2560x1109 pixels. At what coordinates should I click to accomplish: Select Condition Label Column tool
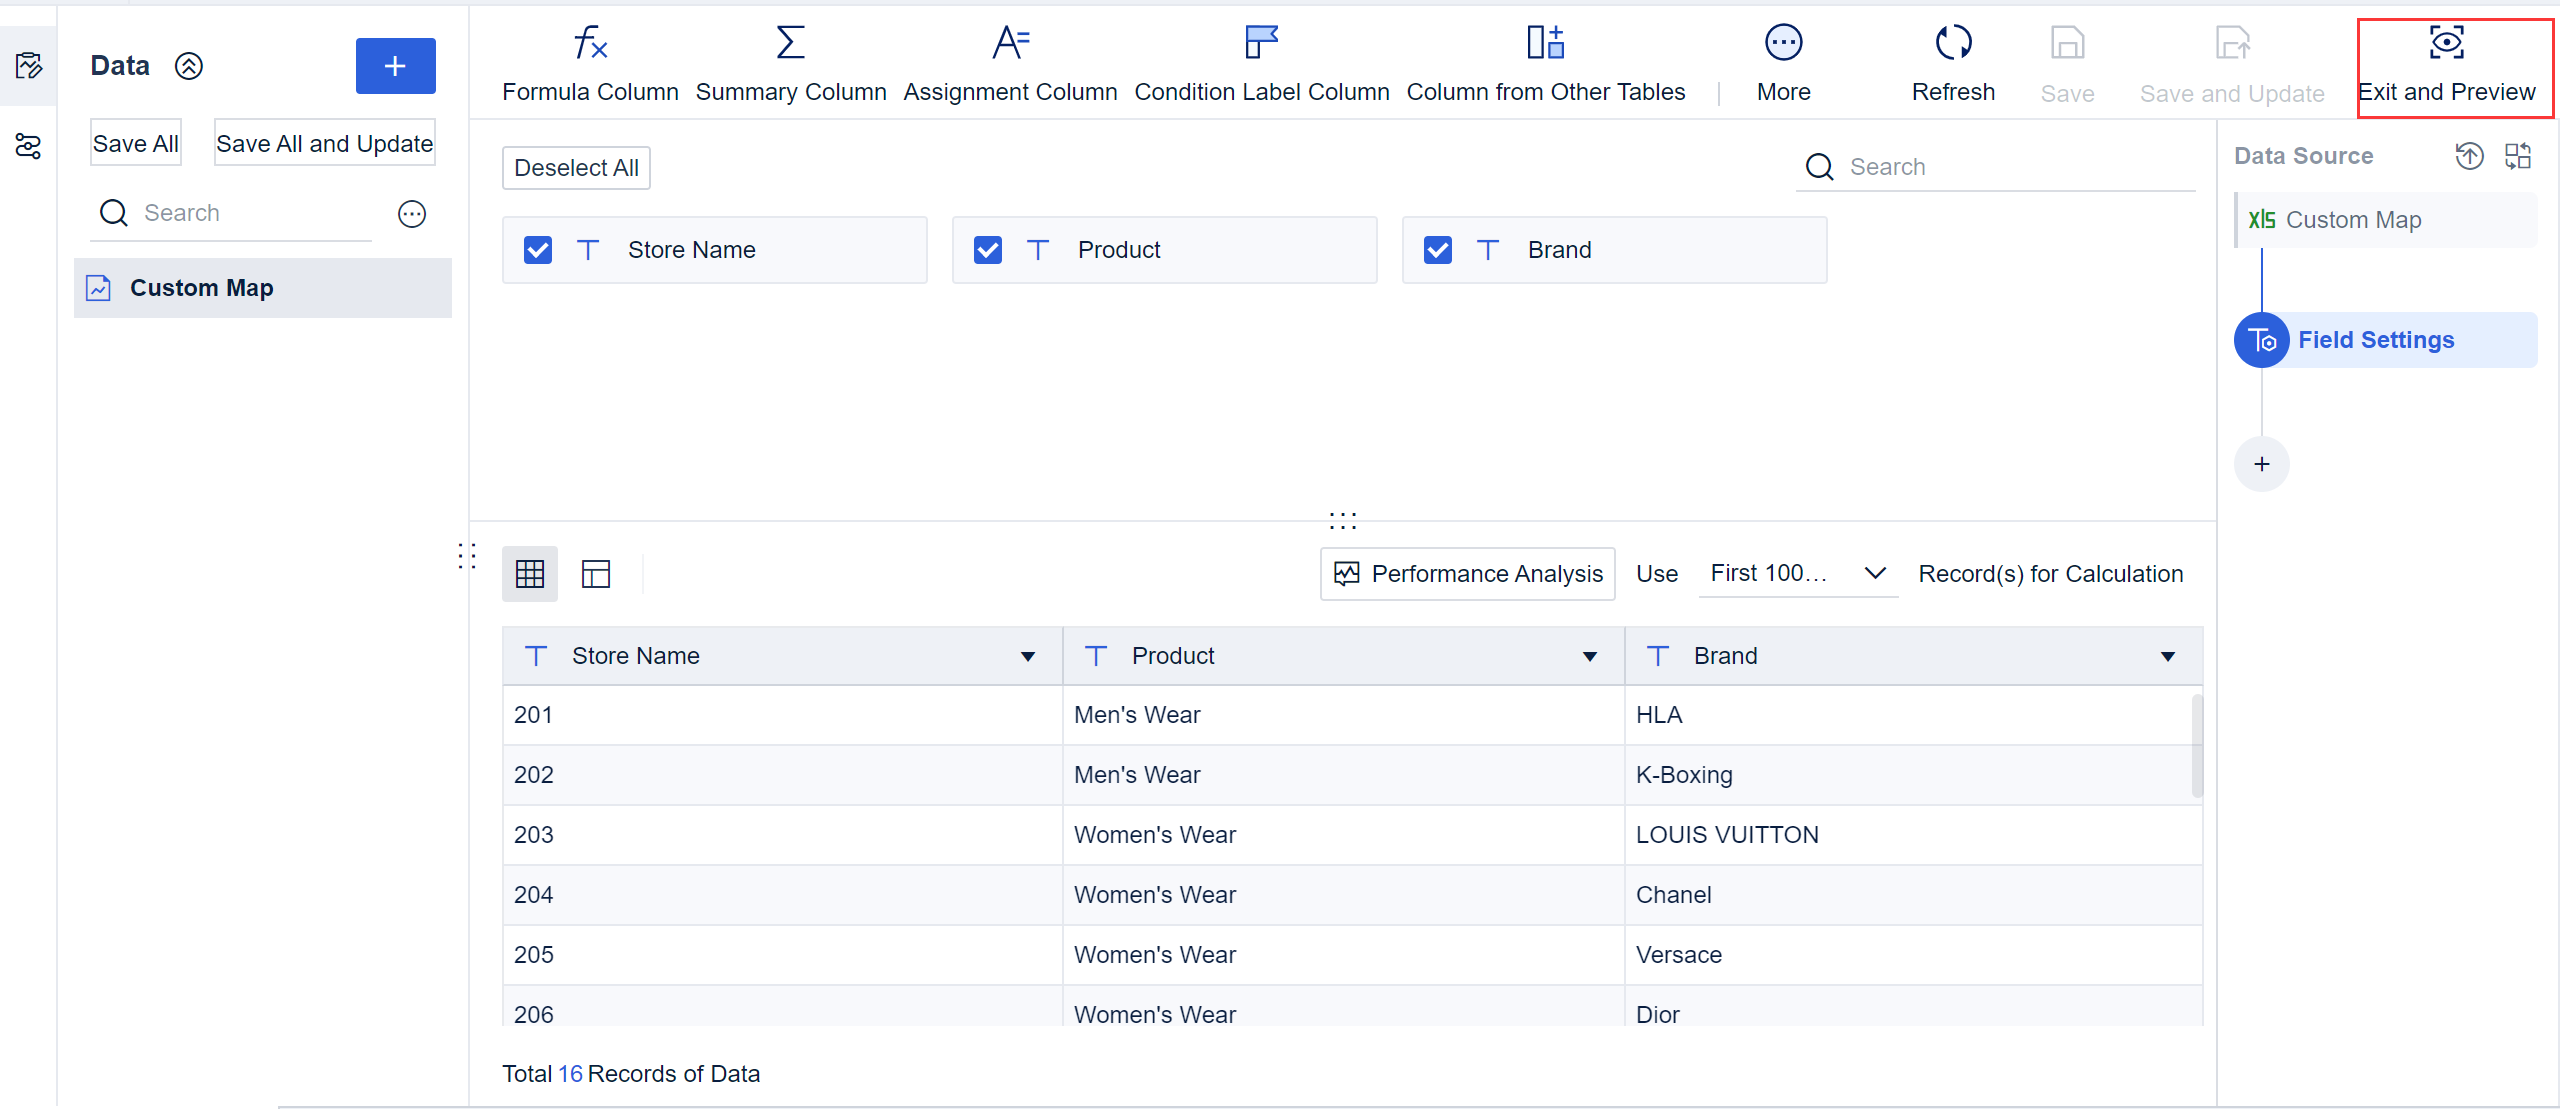tap(1261, 44)
